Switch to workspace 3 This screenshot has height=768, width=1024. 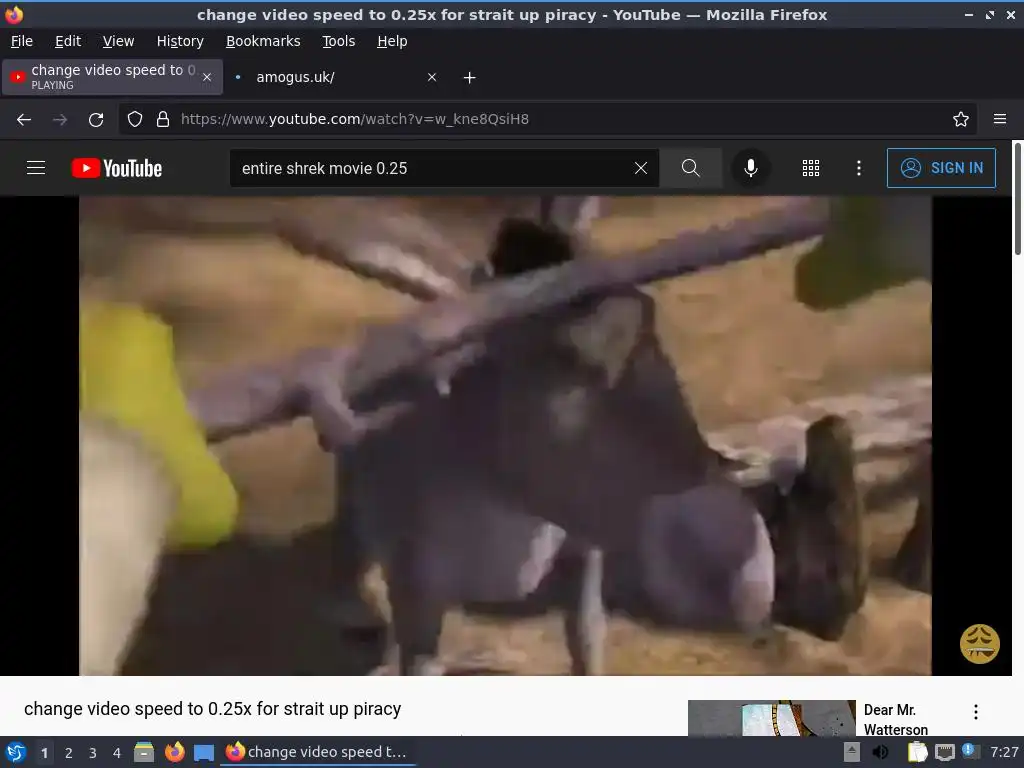93,752
